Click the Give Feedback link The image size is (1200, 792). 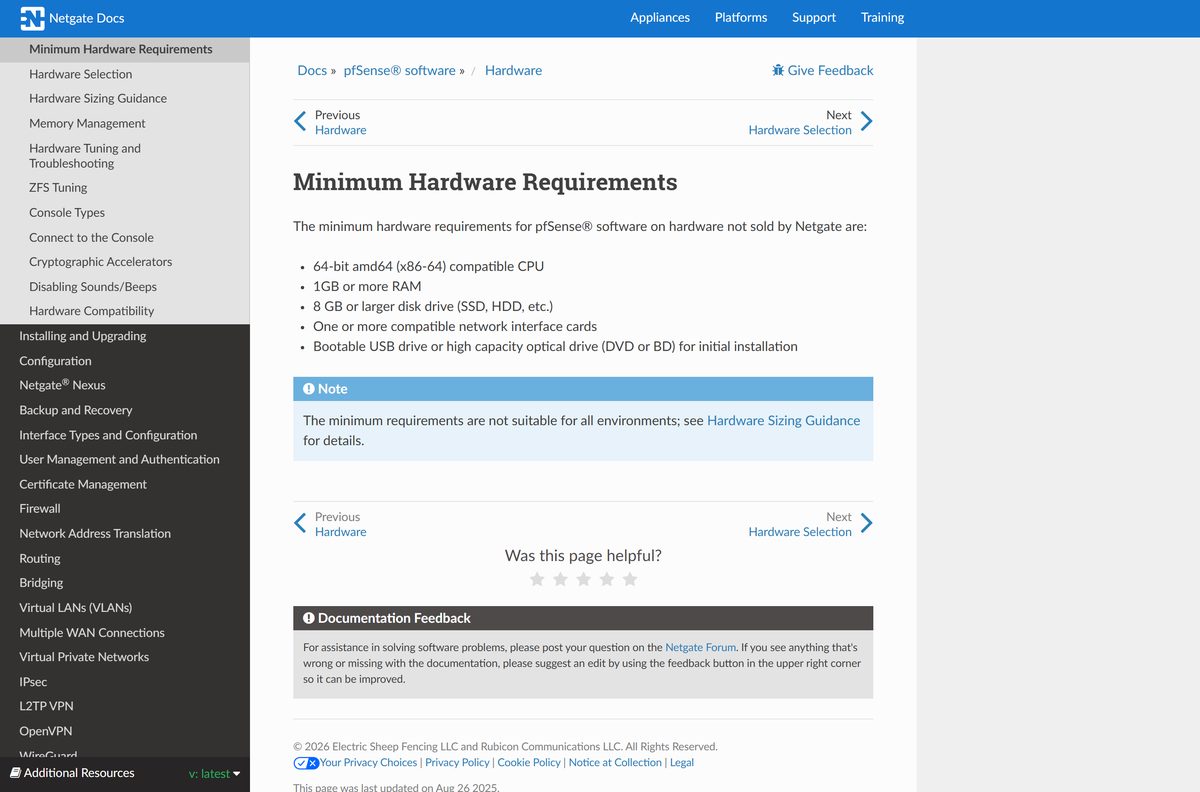click(x=823, y=70)
